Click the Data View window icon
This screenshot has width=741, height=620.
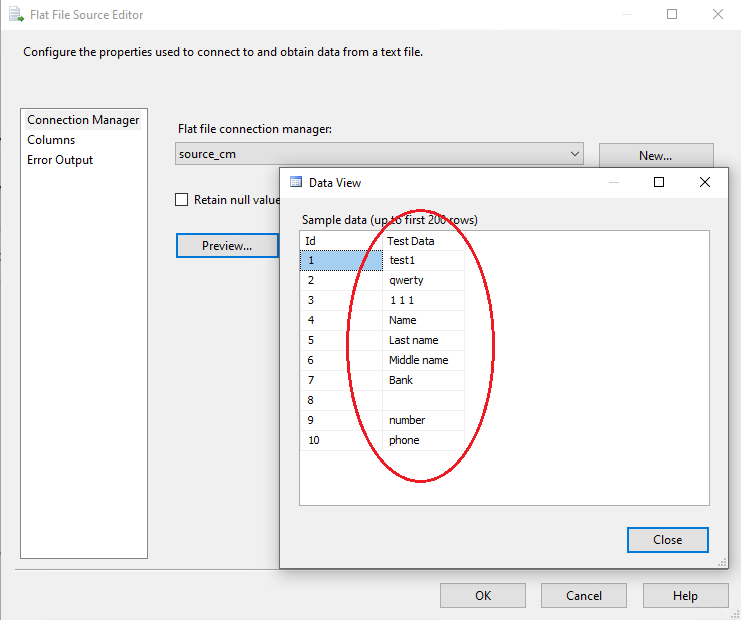pos(295,183)
